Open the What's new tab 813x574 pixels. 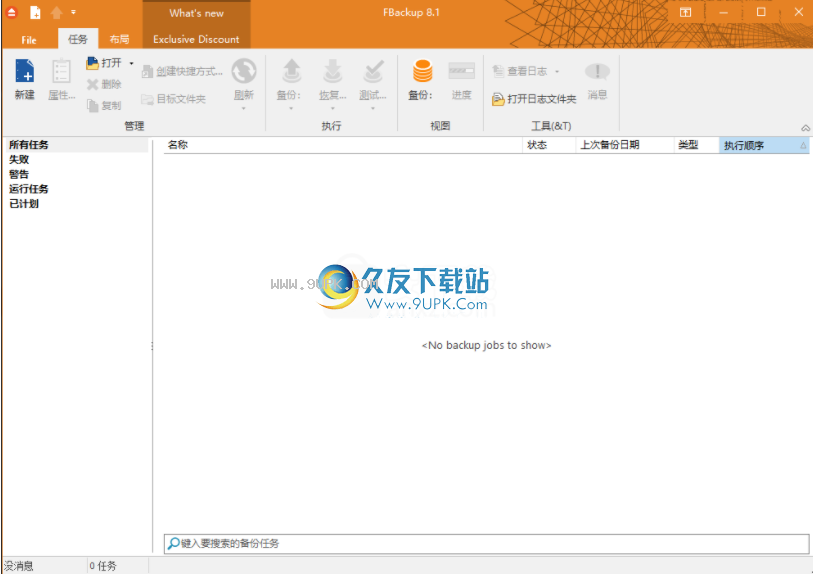point(197,13)
